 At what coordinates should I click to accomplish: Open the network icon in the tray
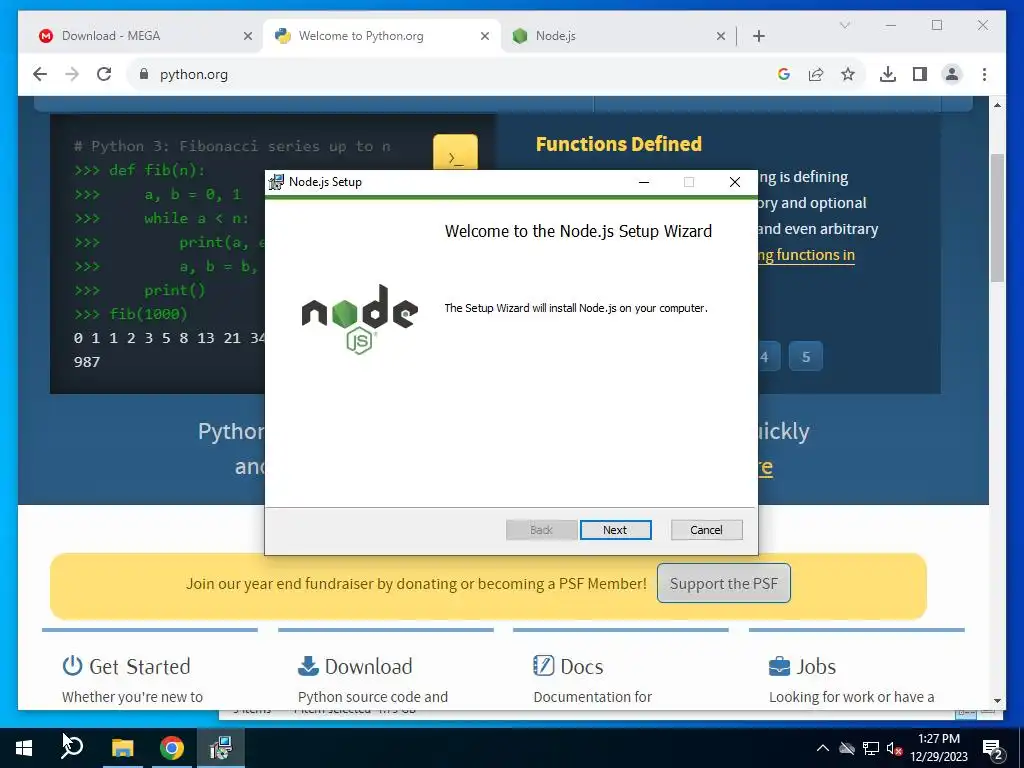click(871, 748)
